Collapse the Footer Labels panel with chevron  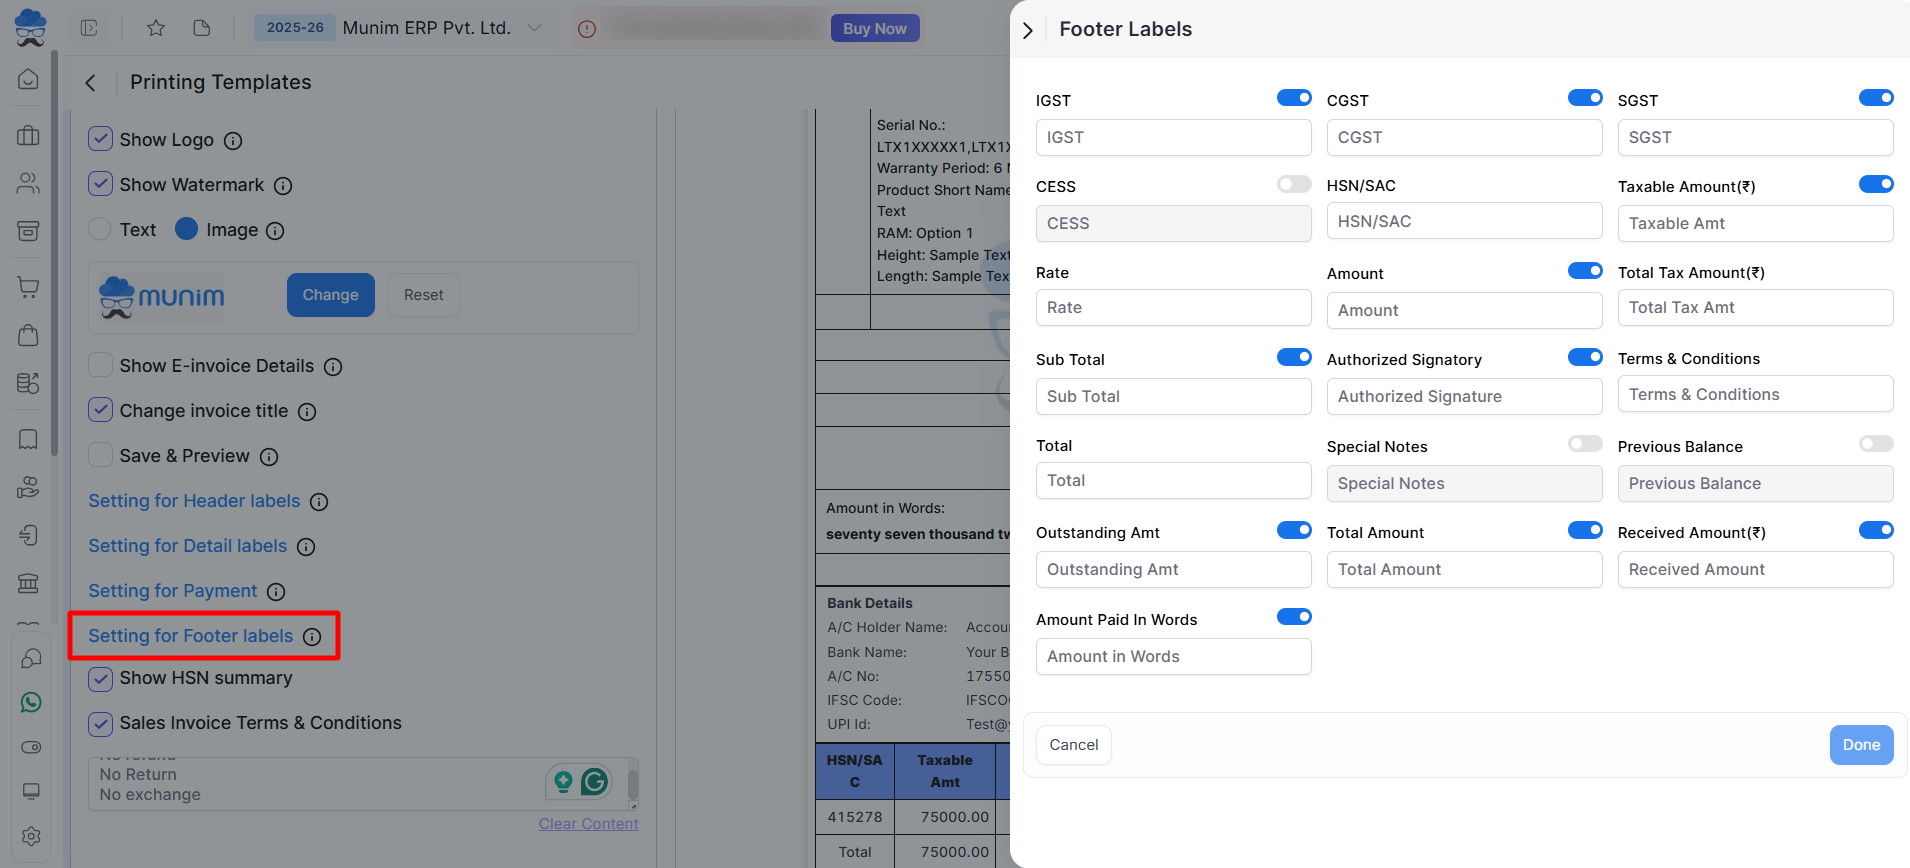1028,30
